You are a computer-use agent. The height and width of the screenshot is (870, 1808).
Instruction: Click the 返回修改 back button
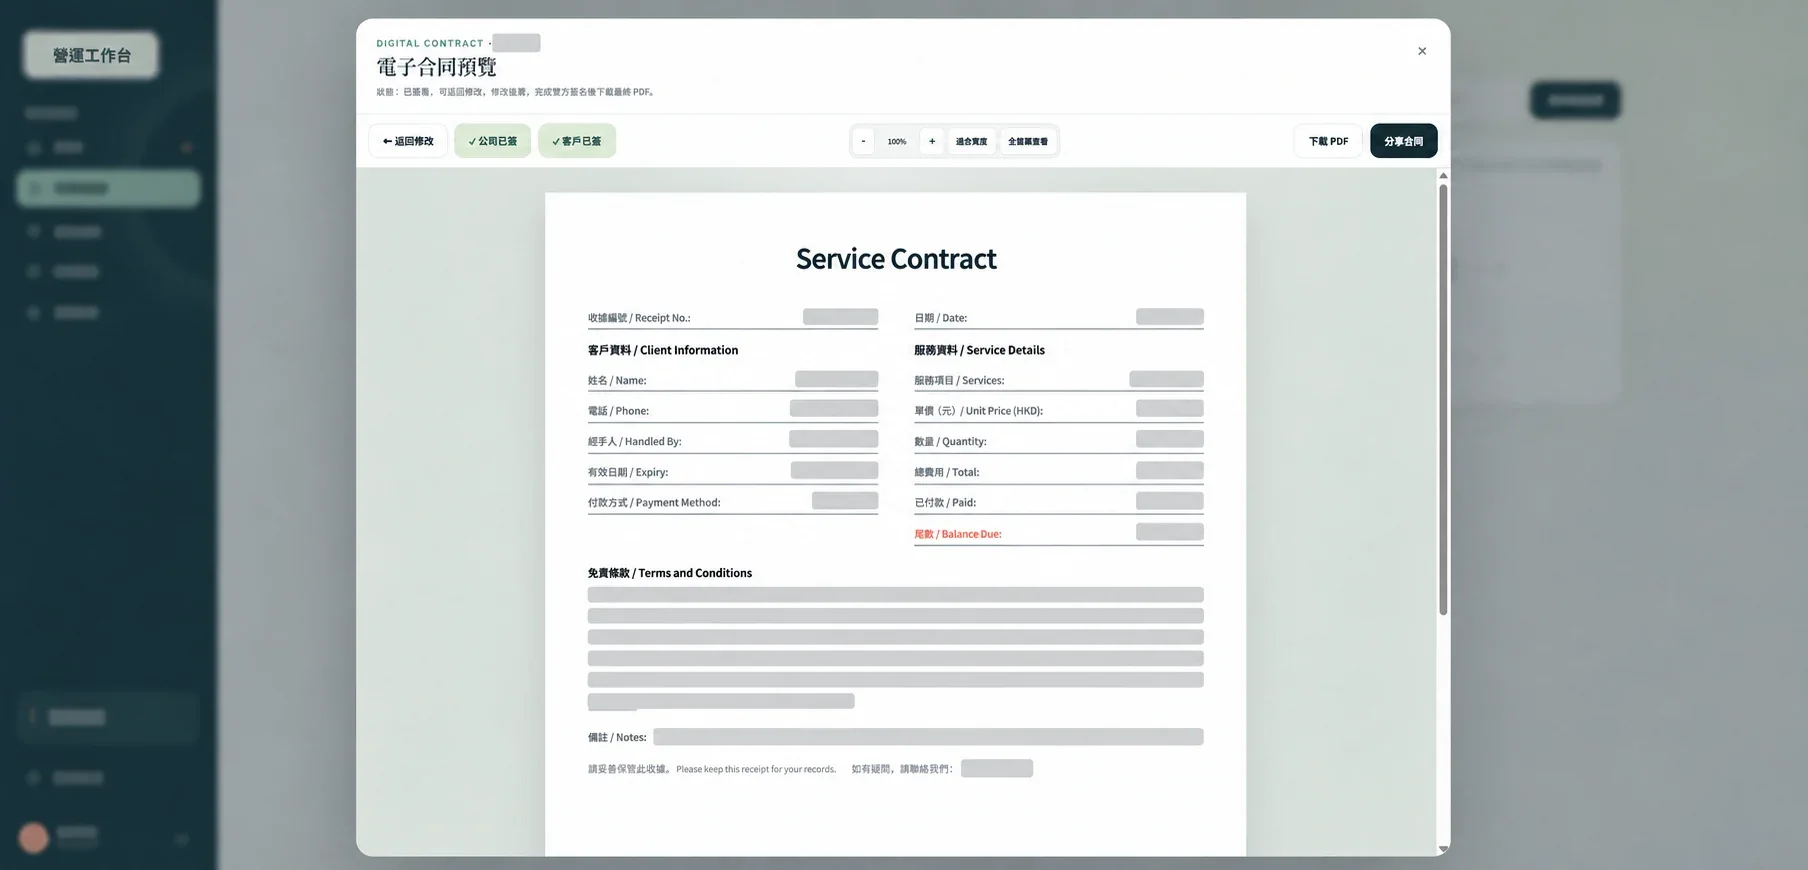point(408,141)
